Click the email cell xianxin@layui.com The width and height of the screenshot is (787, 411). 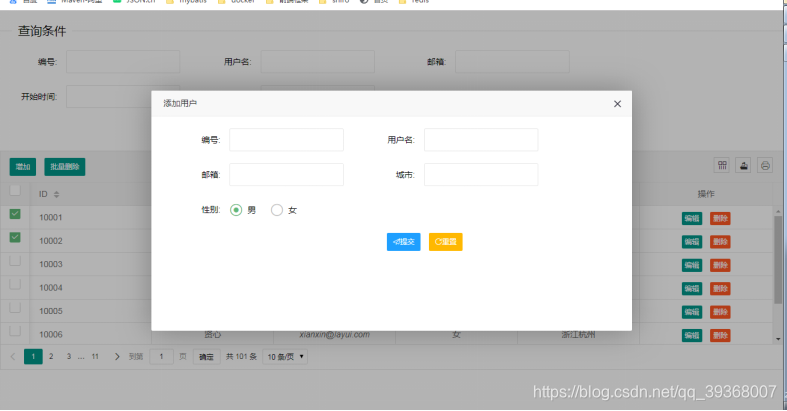(335, 335)
